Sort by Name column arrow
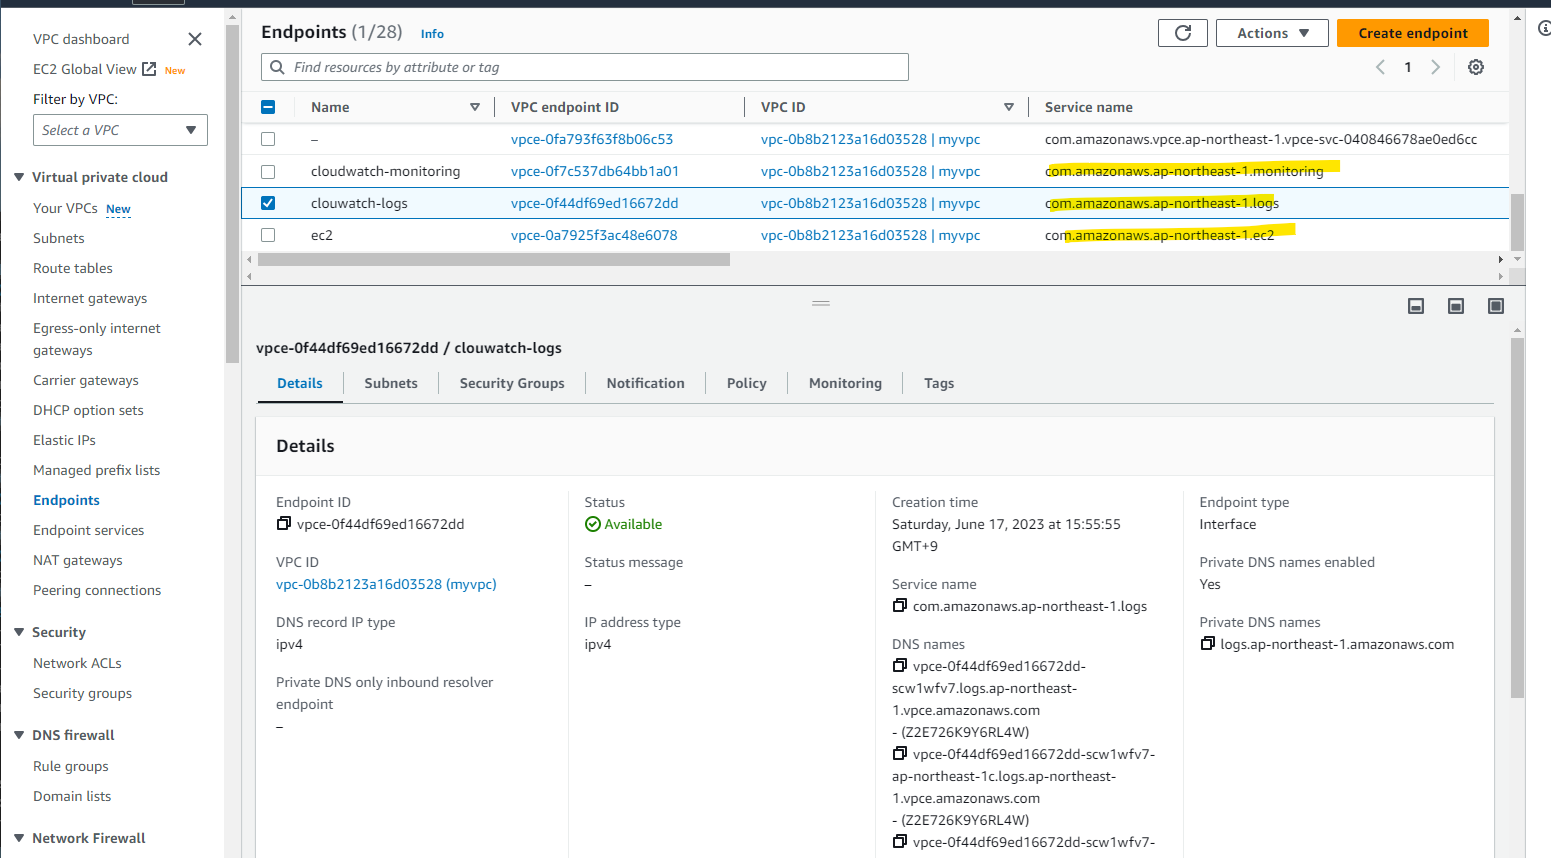The width and height of the screenshot is (1551, 858). [x=475, y=107]
